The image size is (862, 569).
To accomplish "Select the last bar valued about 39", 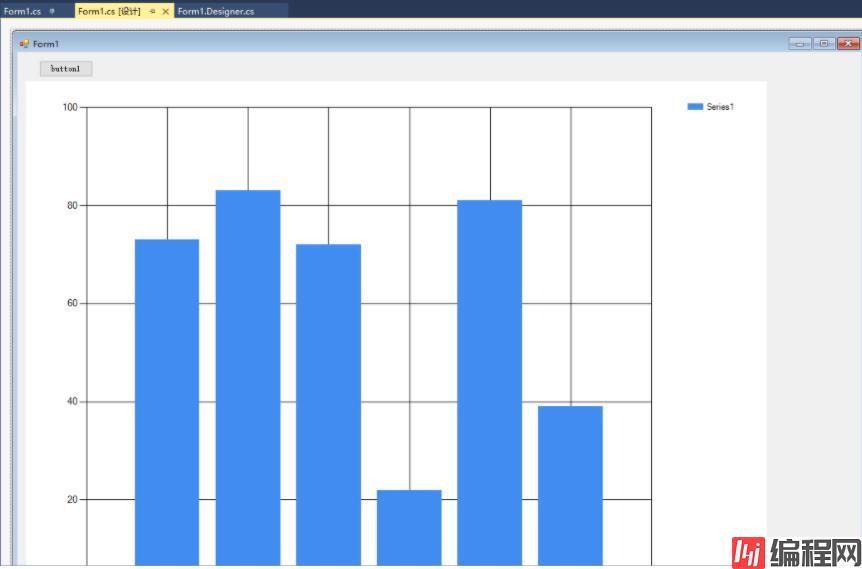I will click(570, 485).
